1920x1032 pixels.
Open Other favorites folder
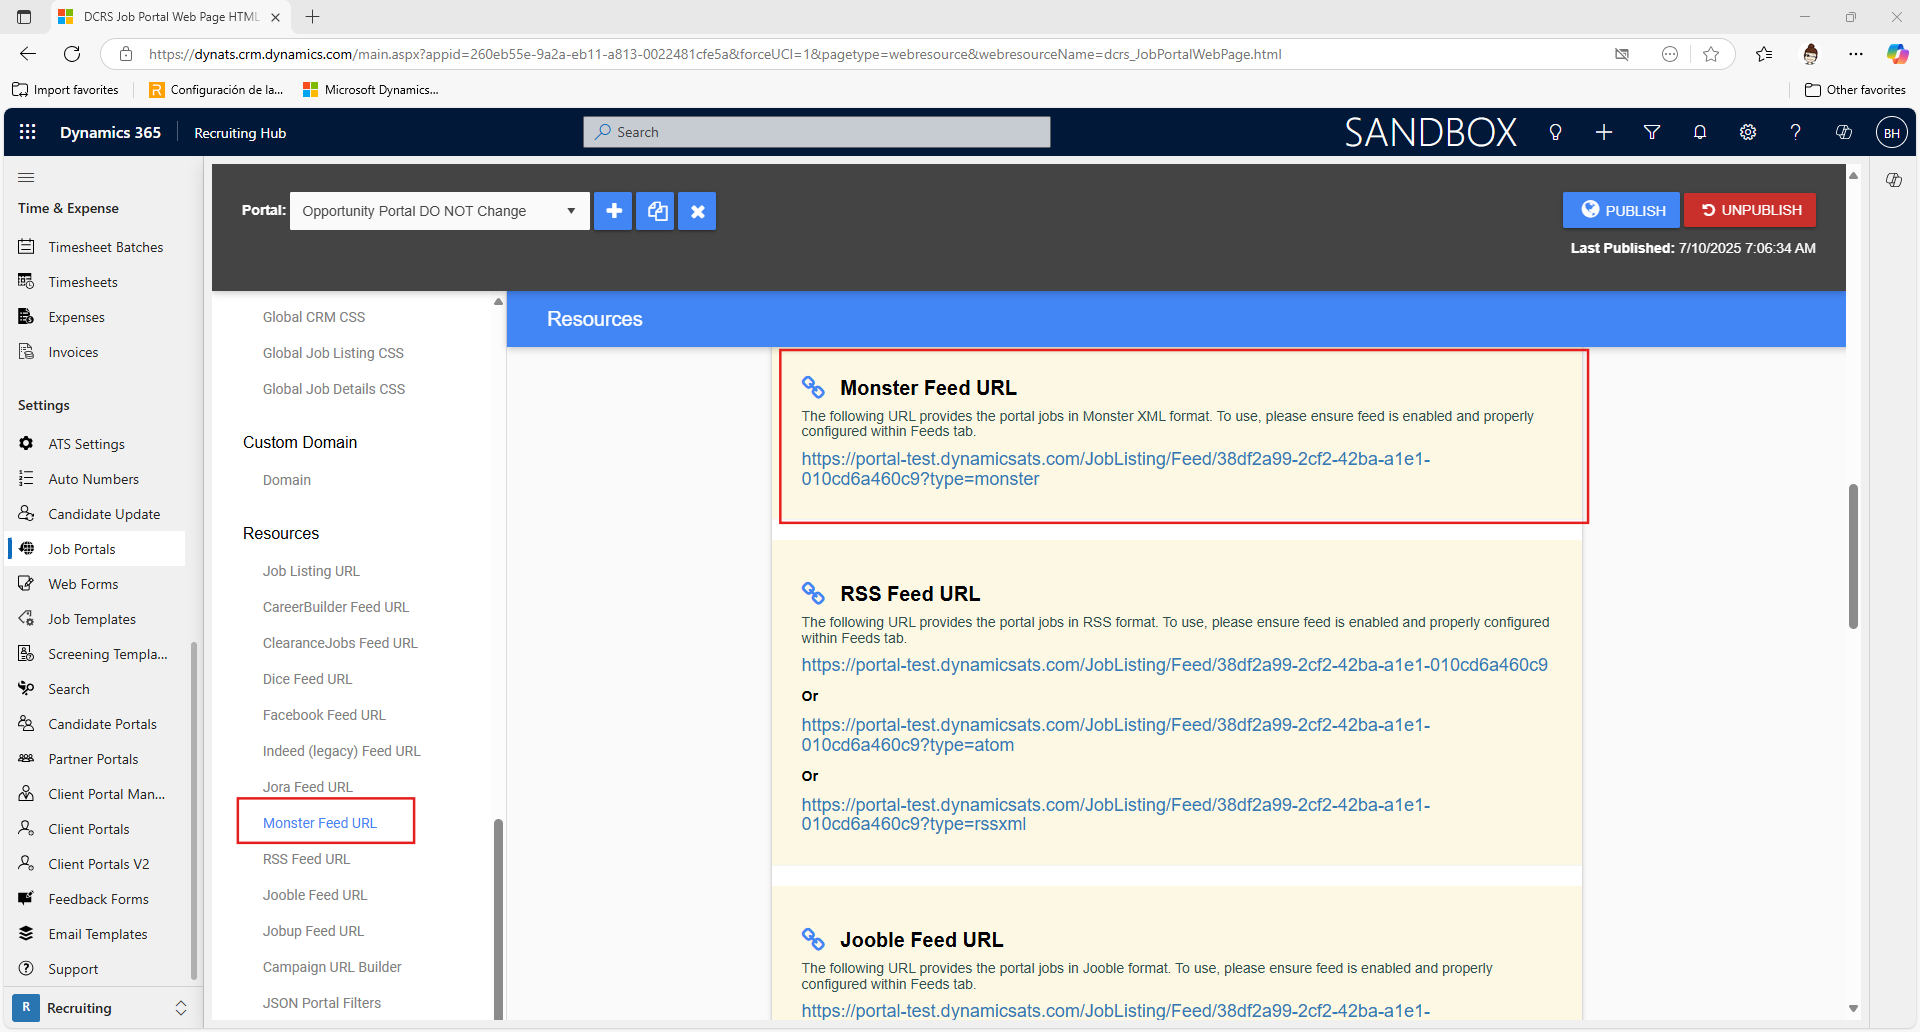[x=1856, y=90]
